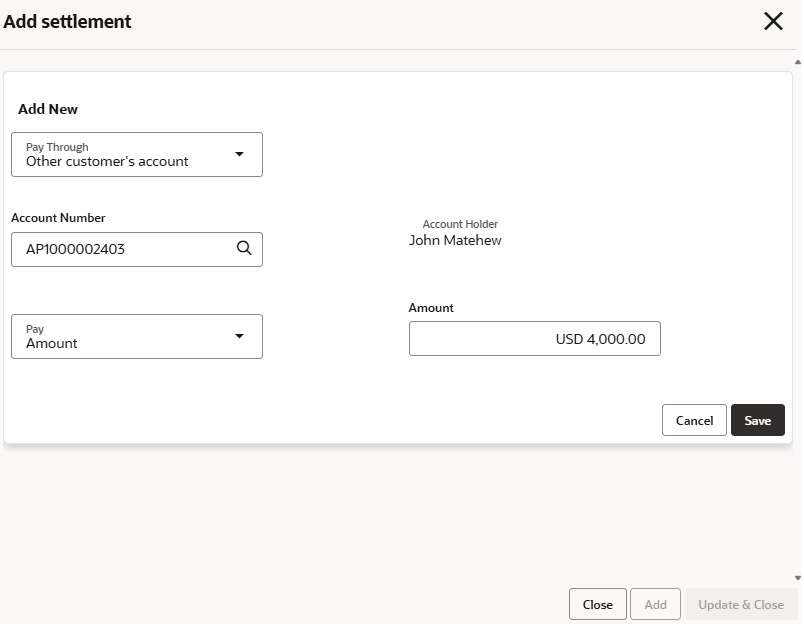Select the account holder name John Matehew
This screenshot has height=624, width=804.
455,240
